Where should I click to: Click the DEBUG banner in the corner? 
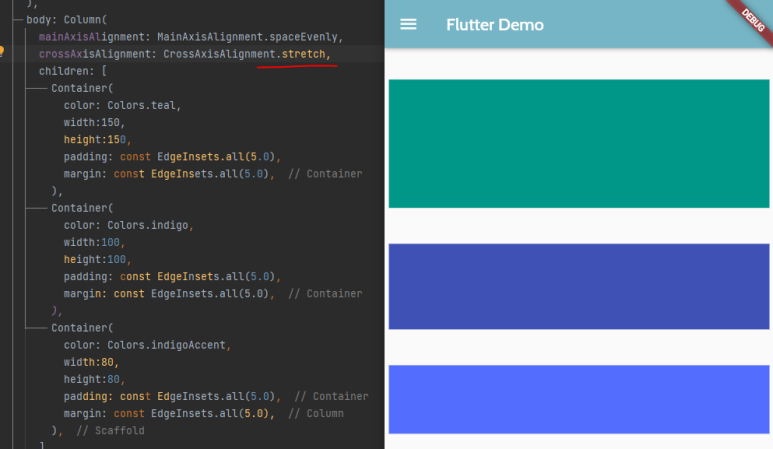[753, 20]
